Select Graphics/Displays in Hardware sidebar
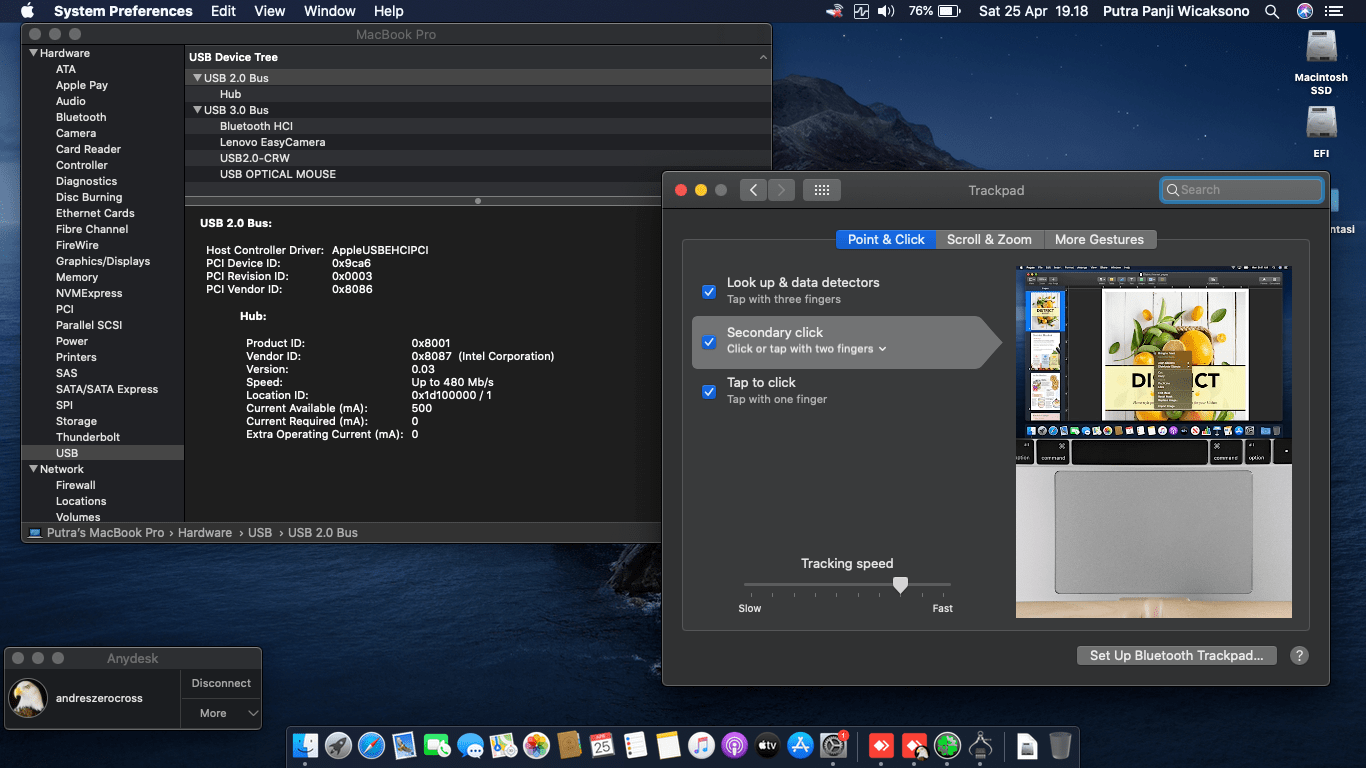 coord(103,261)
